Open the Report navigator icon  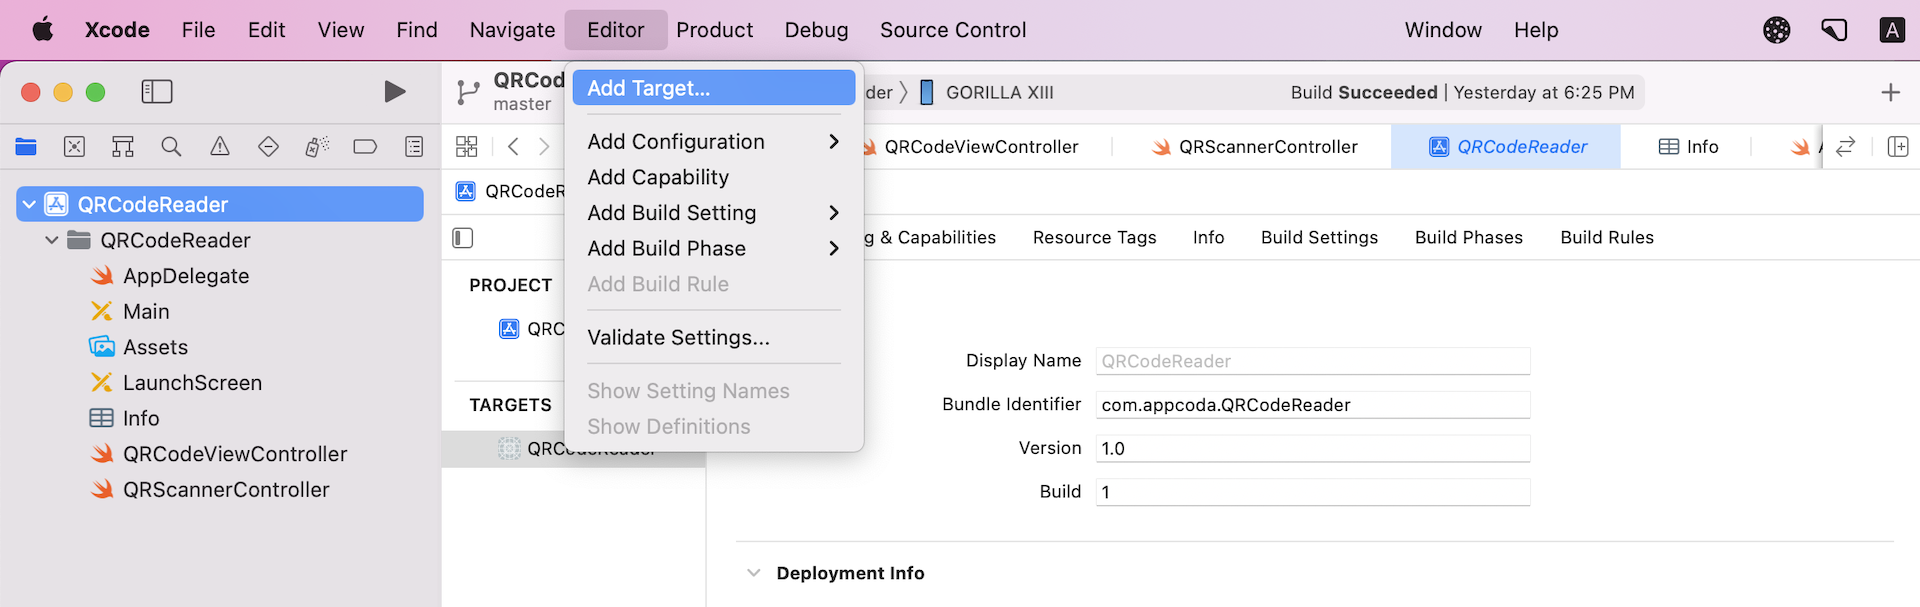click(414, 147)
